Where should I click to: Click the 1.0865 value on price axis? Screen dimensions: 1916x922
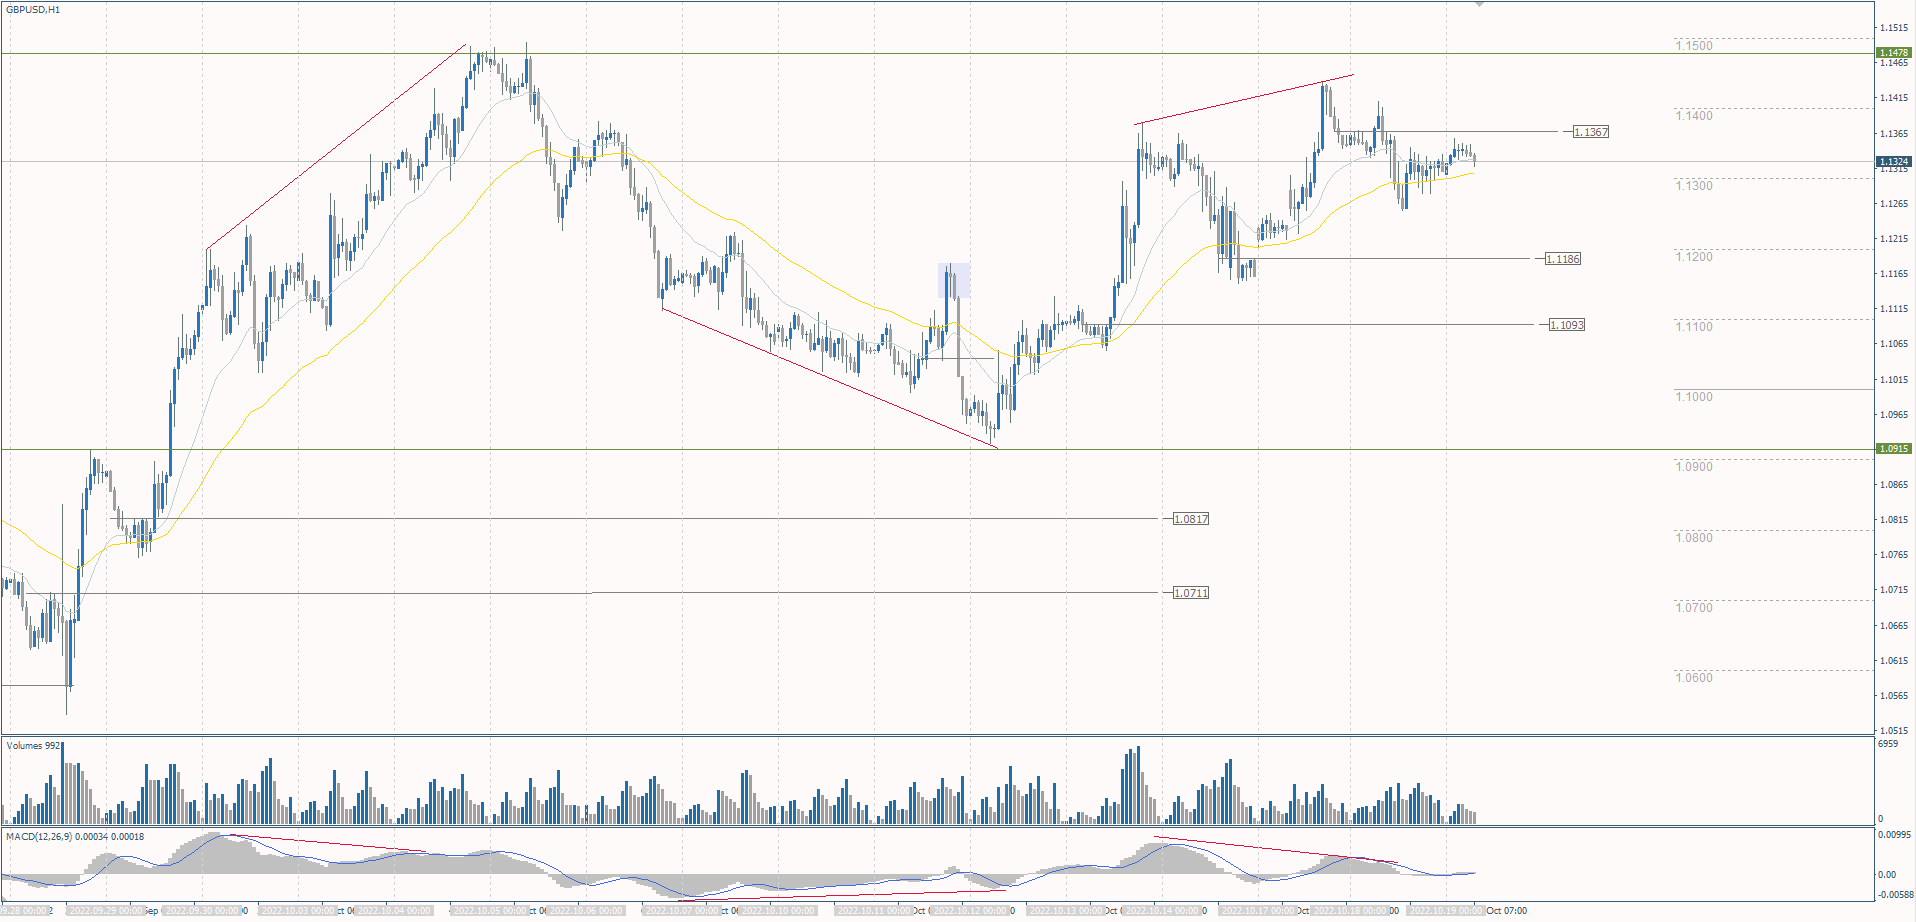tap(1894, 485)
